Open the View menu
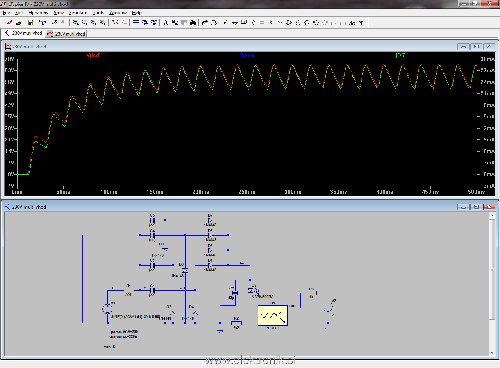The width and height of the screenshot is (500, 368). 58,13
